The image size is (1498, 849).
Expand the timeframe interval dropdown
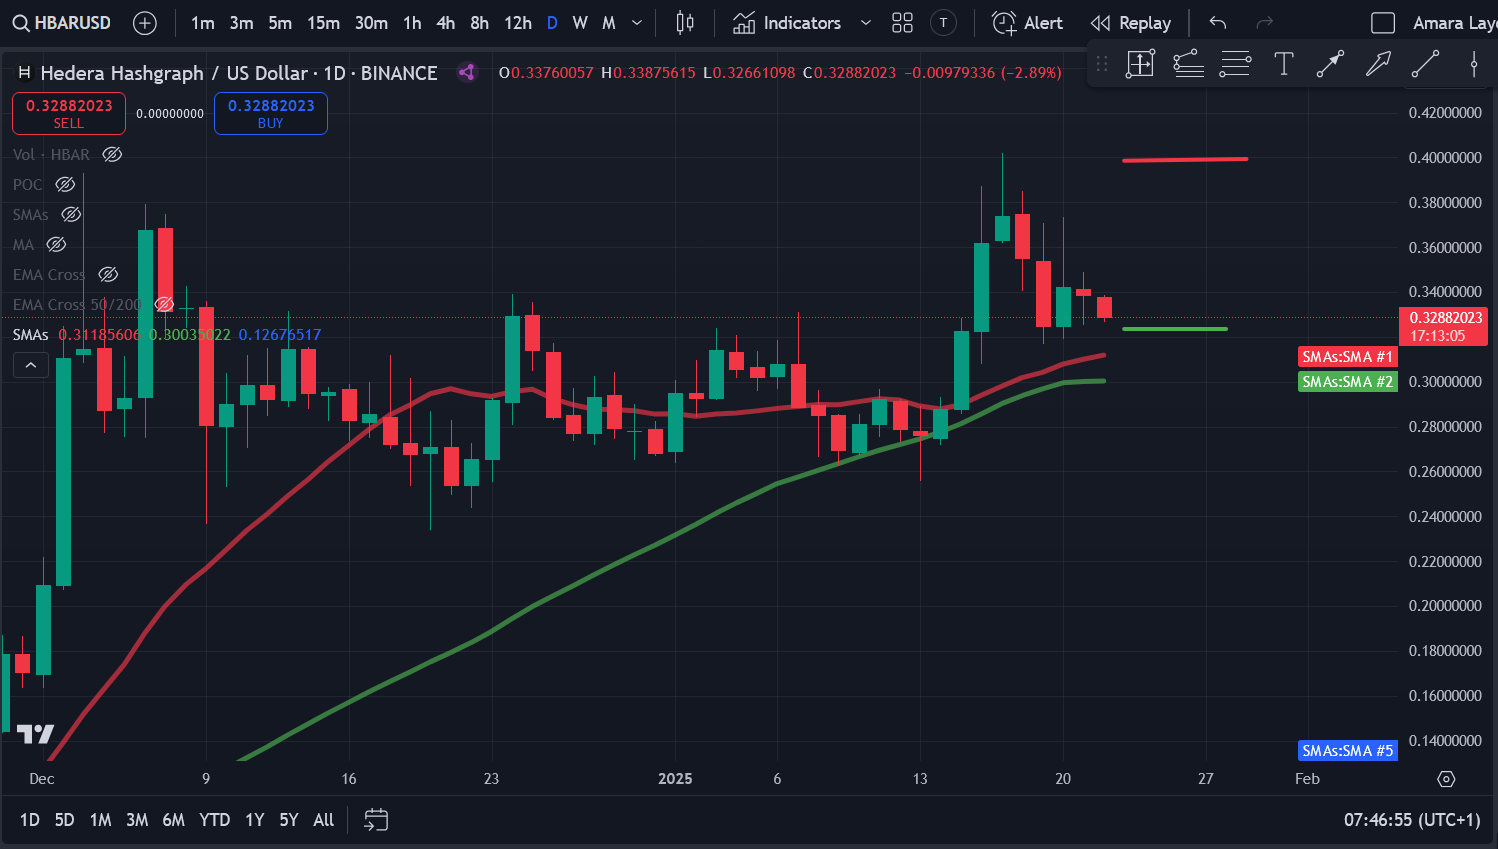coord(637,23)
